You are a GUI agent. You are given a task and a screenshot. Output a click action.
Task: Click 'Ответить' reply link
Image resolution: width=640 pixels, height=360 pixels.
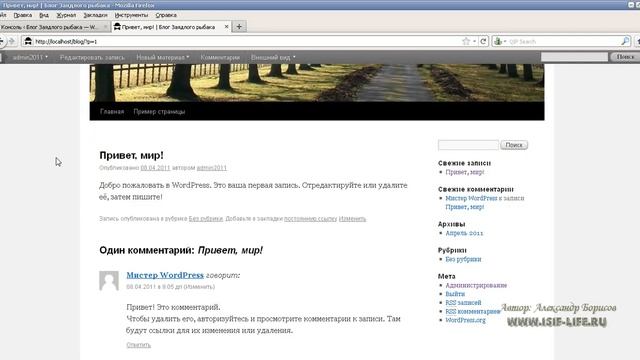point(138,345)
